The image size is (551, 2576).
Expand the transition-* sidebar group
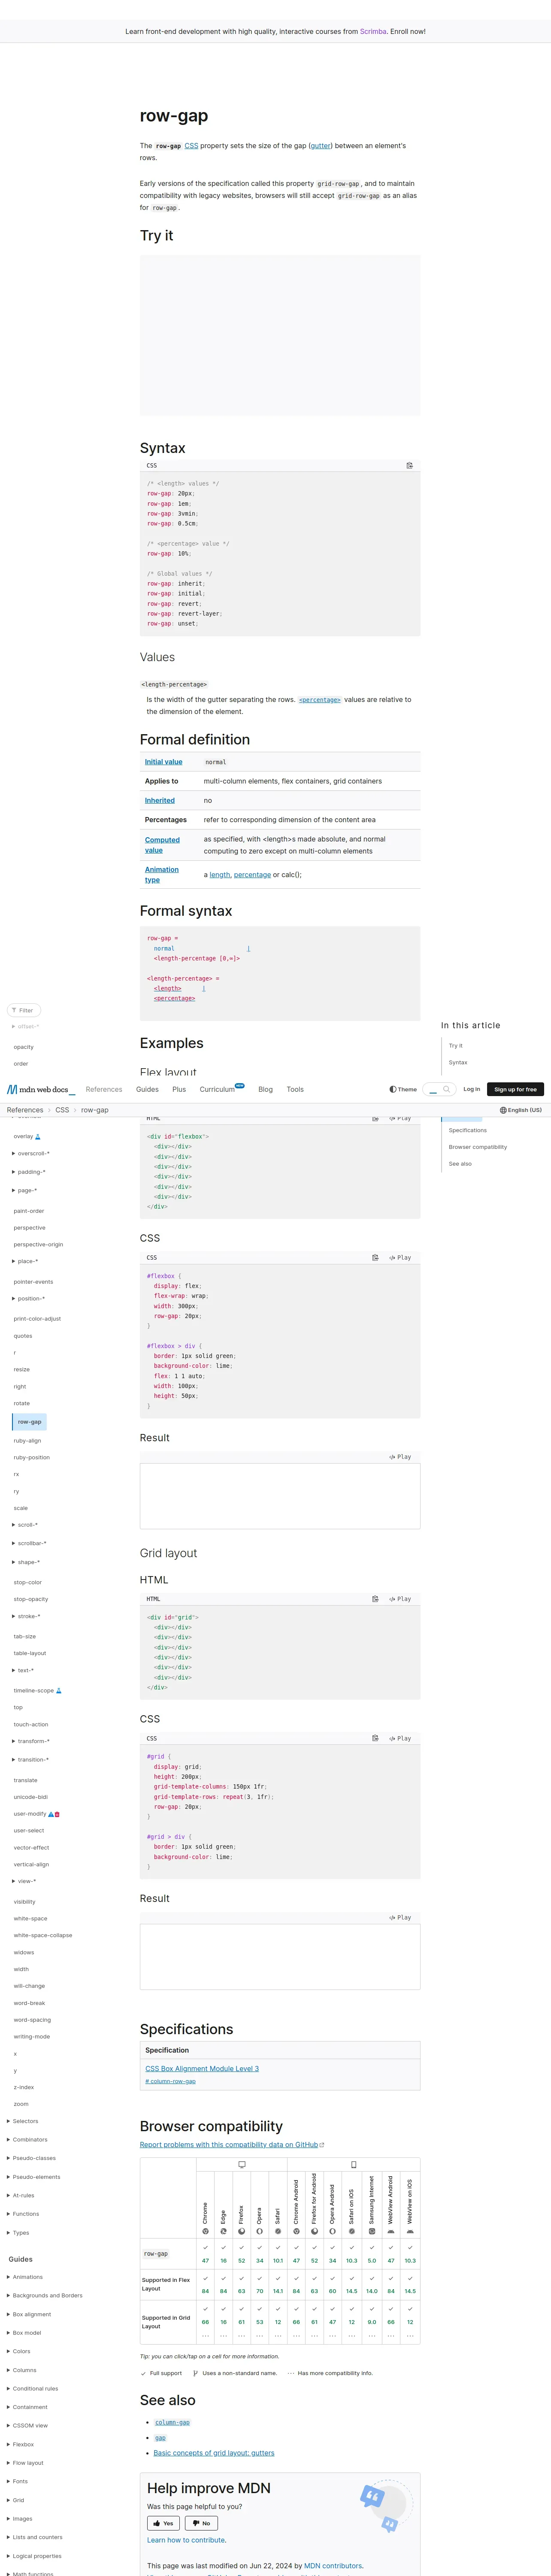coord(30,1759)
